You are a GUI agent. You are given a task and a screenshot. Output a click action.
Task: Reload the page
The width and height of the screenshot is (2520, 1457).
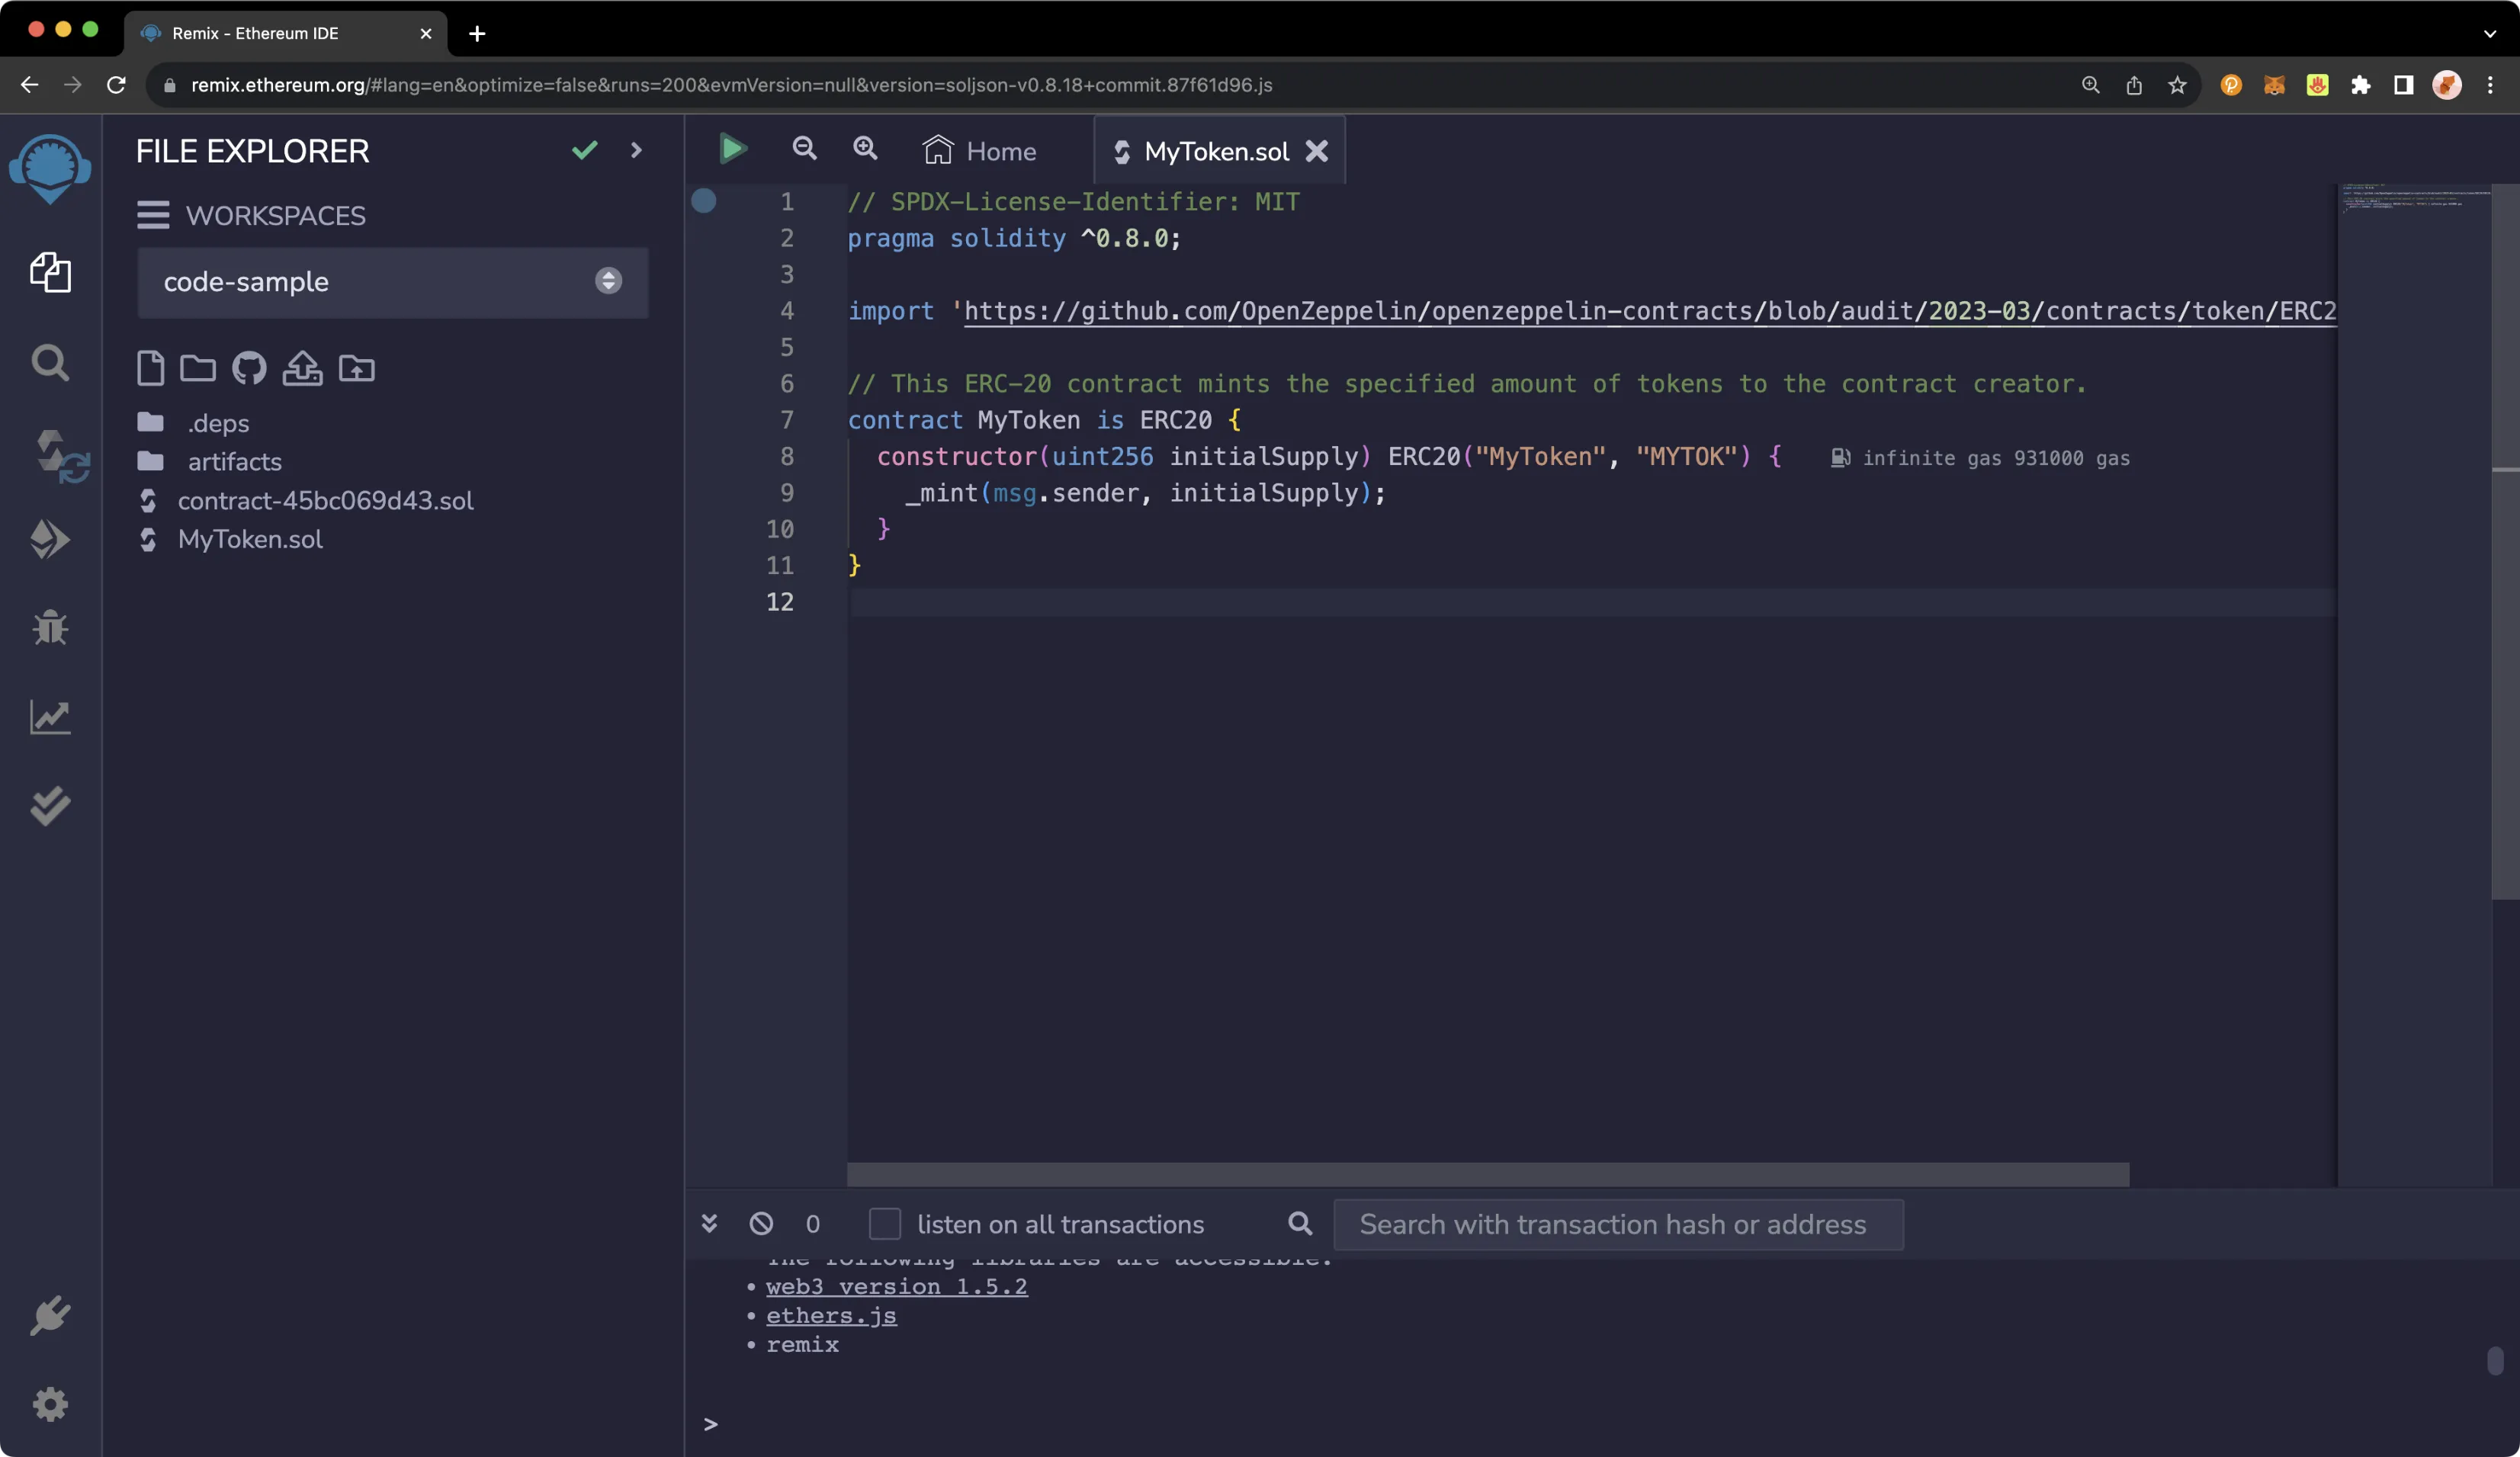pos(116,85)
